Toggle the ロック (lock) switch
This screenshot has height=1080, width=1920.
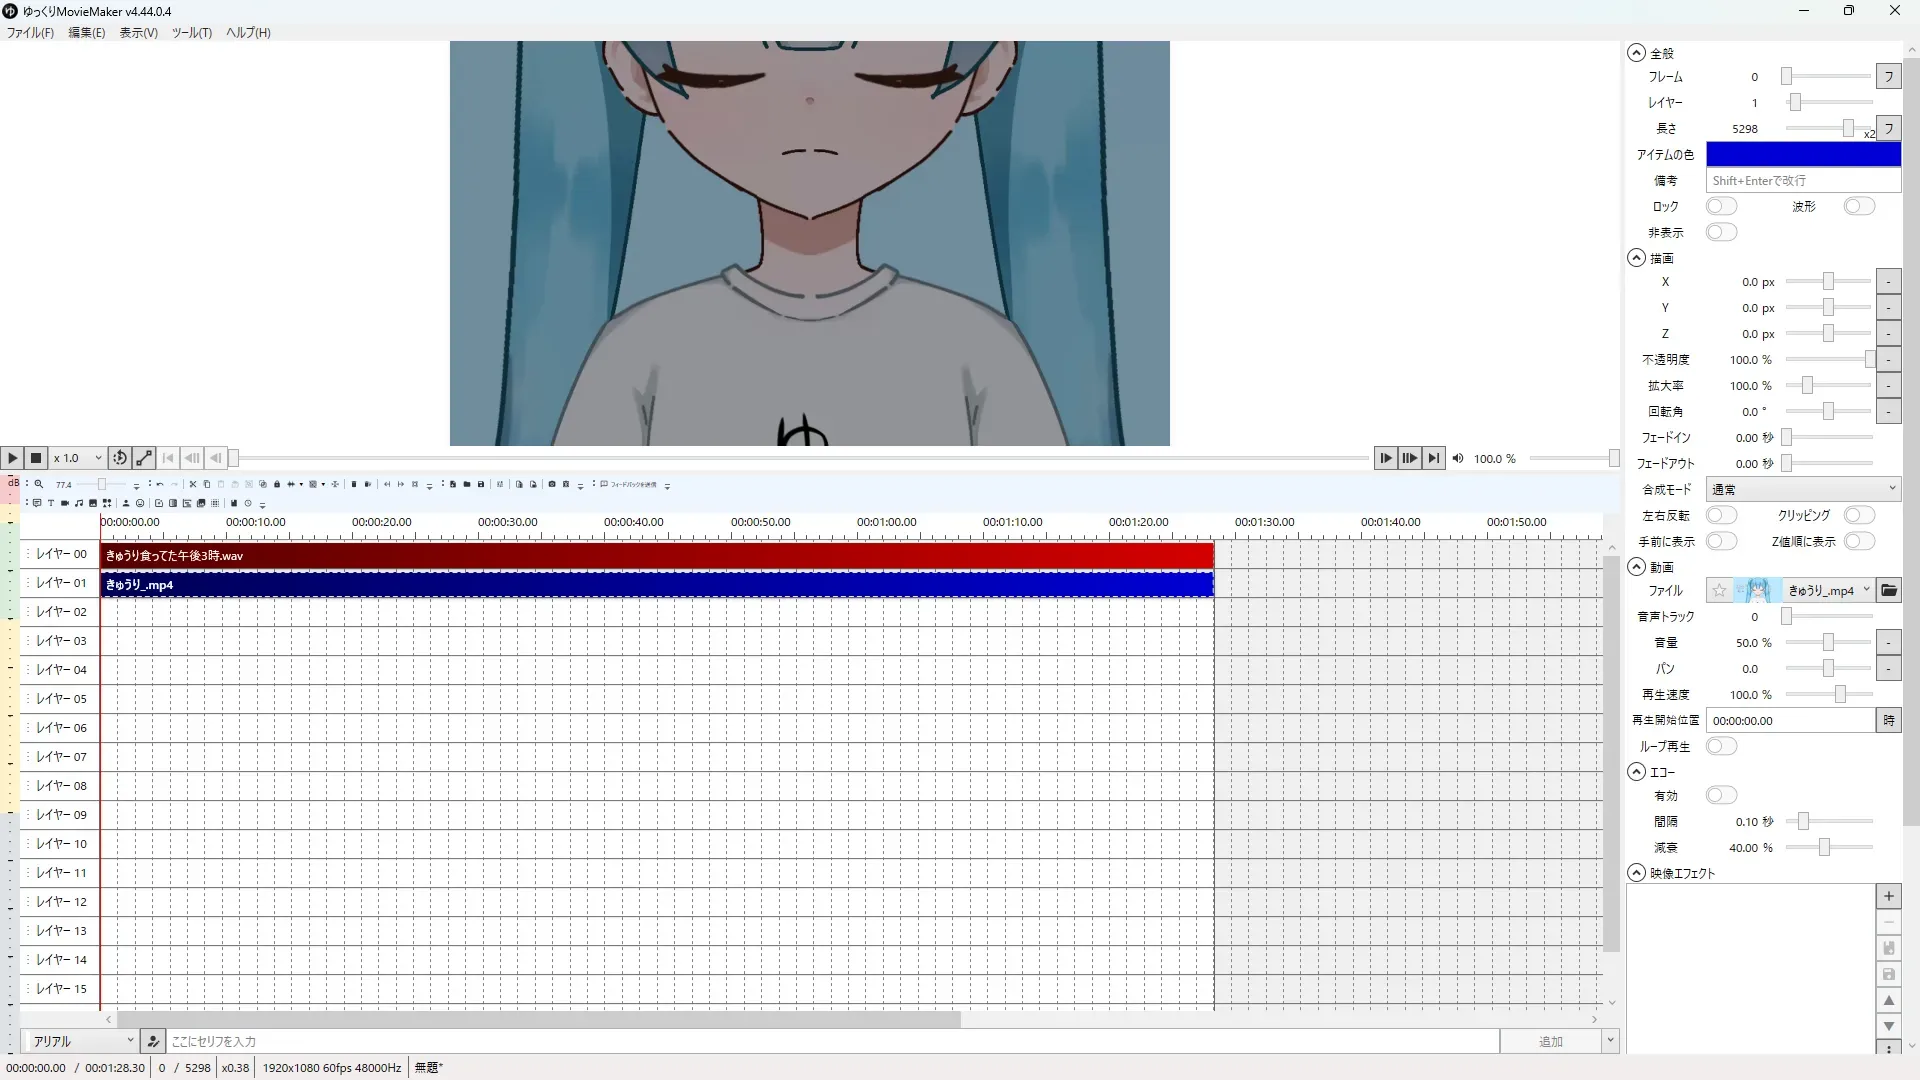tap(1721, 206)
